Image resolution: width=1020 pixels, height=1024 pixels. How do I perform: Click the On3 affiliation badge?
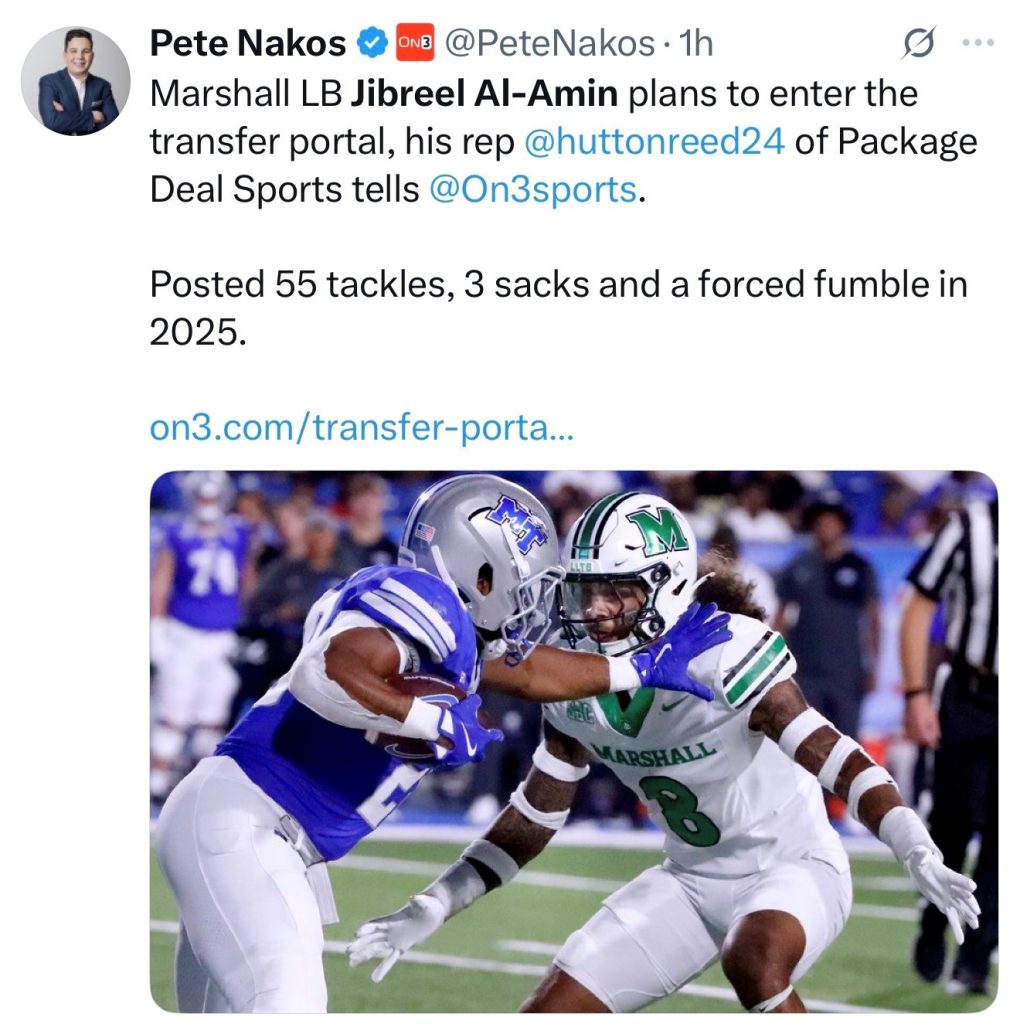click(414, 43)
